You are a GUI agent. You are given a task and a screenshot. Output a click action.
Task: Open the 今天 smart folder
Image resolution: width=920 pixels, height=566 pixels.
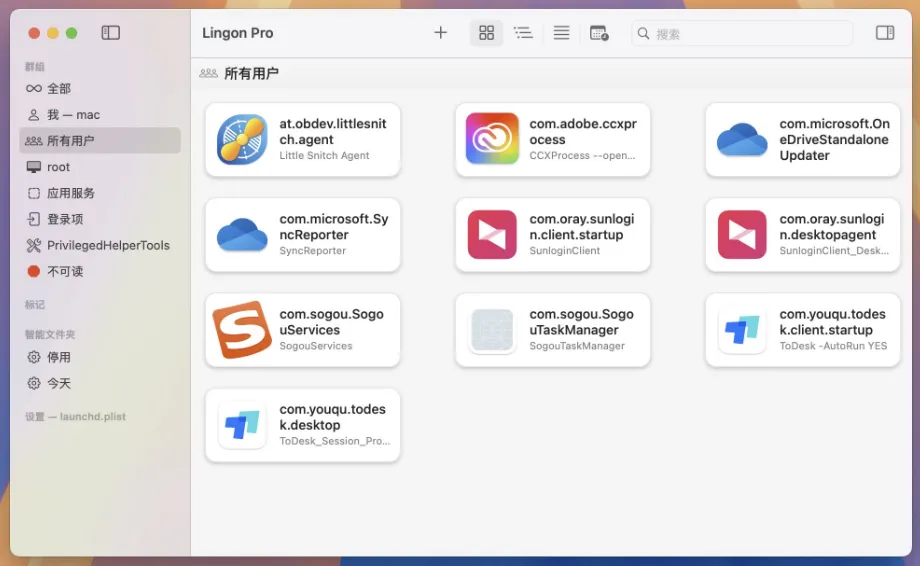click(x=100, y=384)
